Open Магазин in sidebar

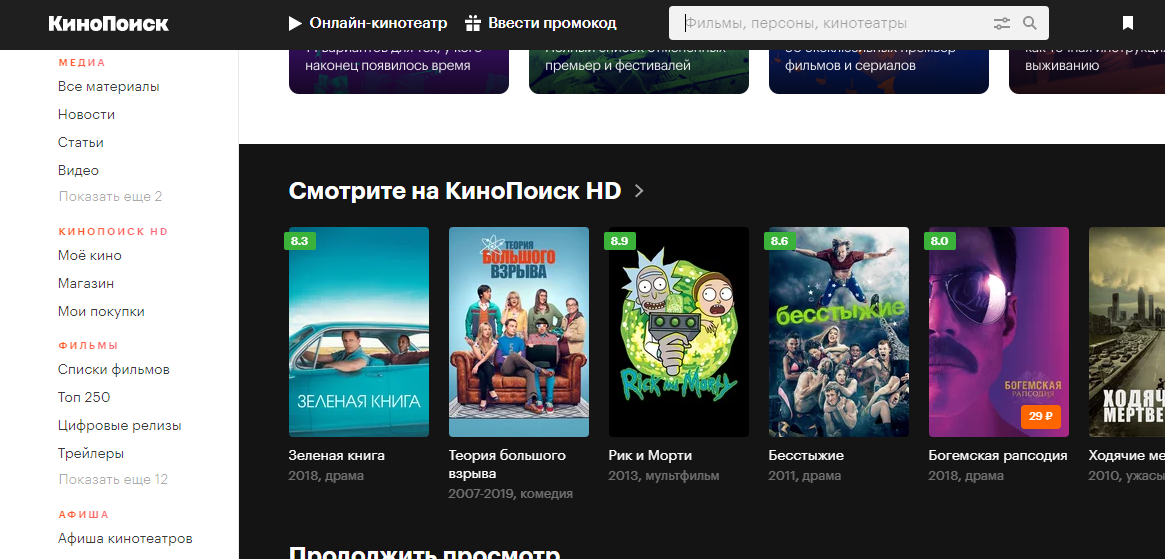[86, 284]
